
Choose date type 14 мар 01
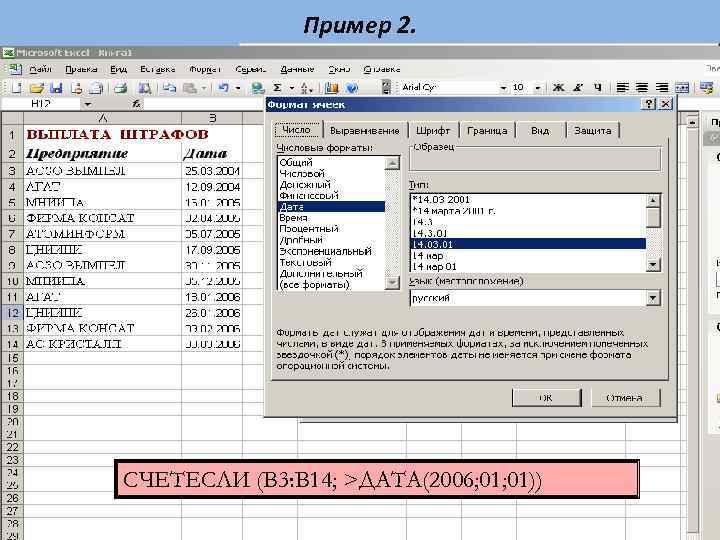[x=528, y=267]
